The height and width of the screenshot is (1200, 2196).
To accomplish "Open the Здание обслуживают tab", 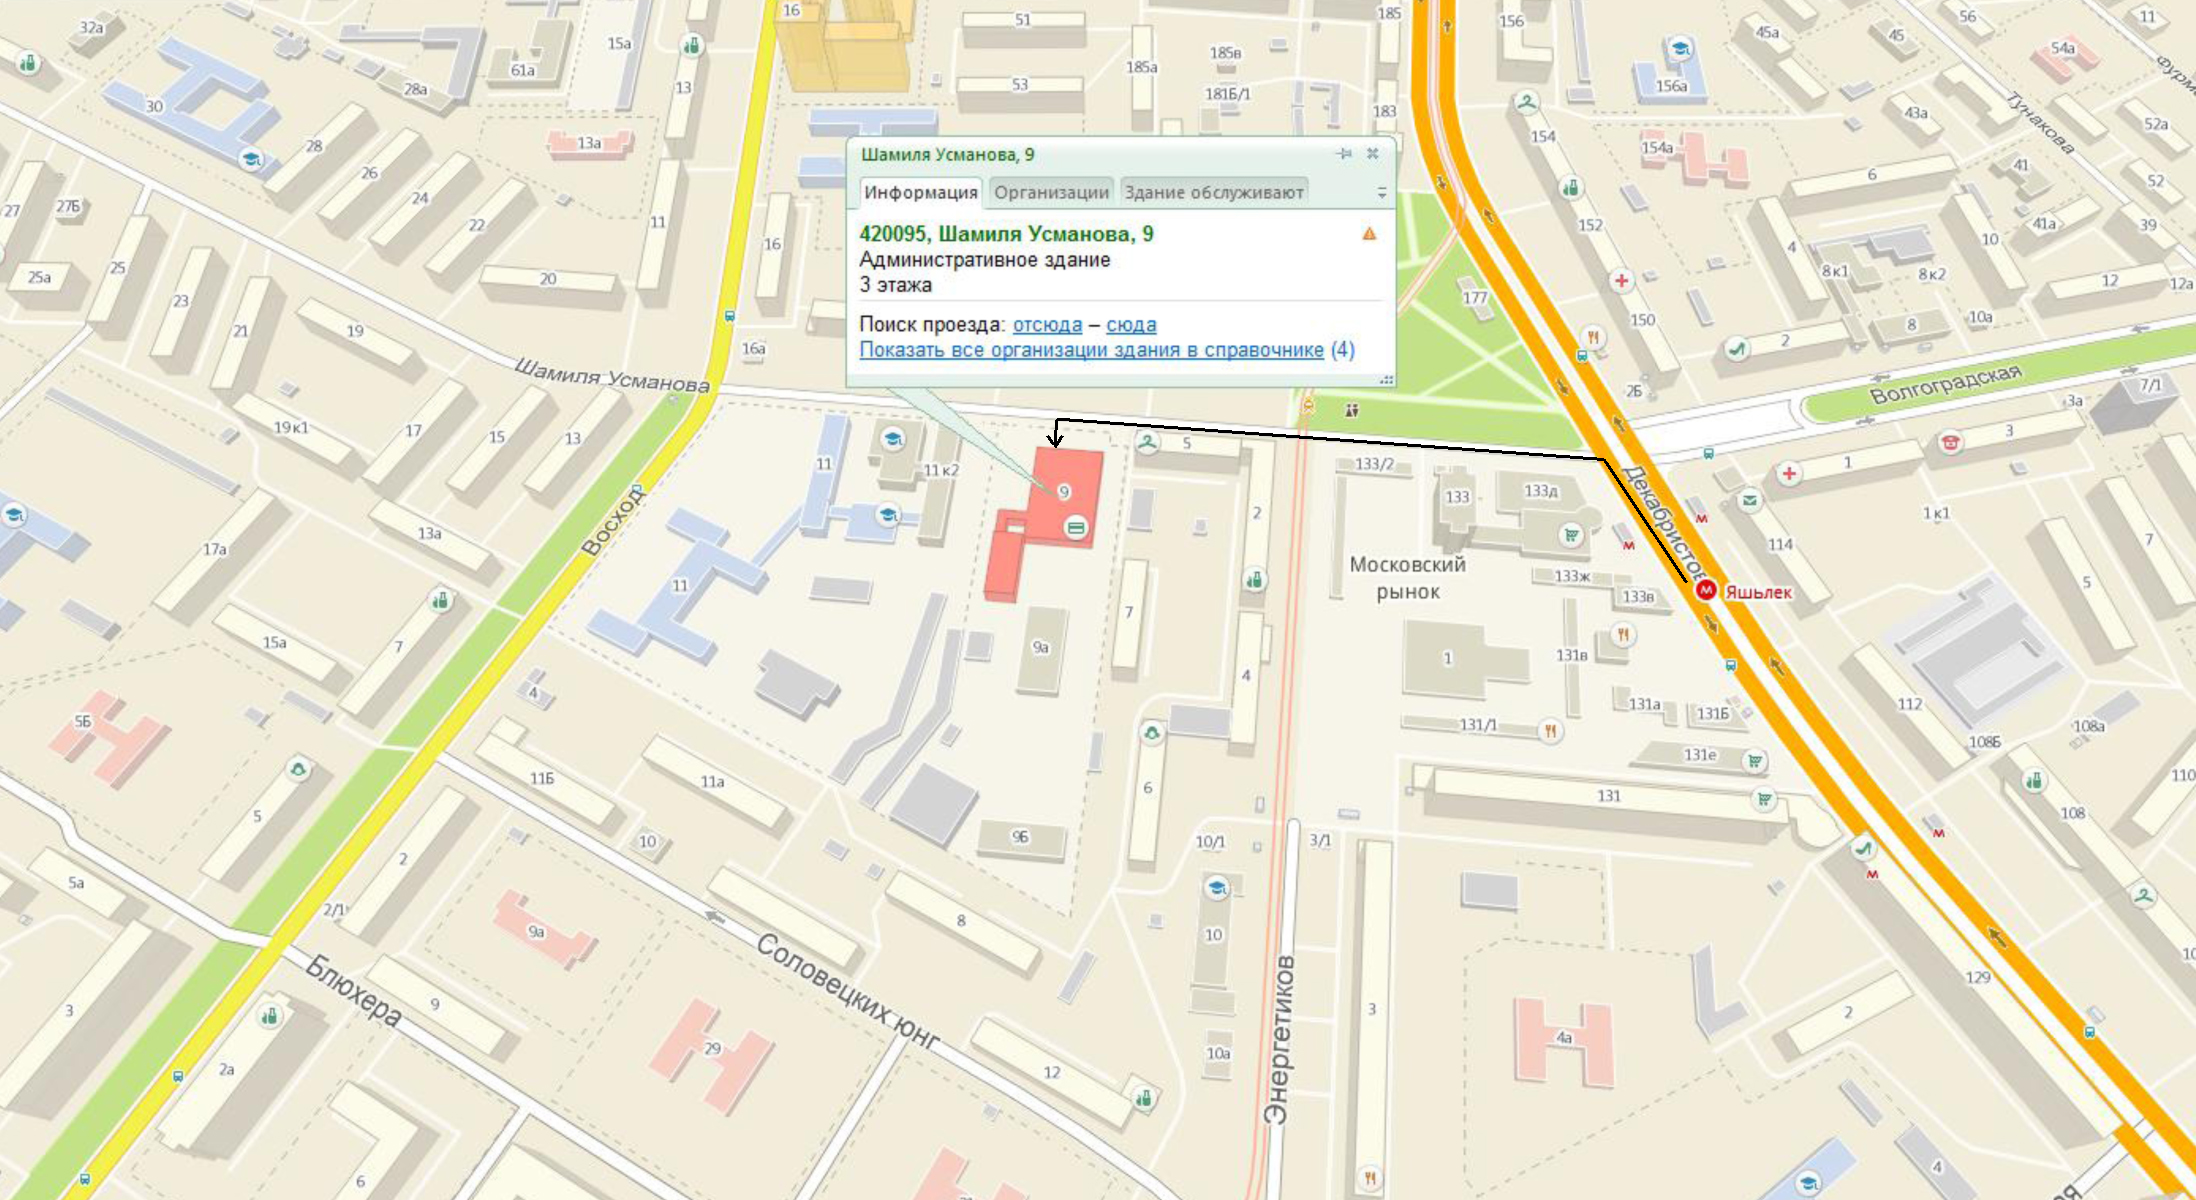I will tap(1213, 192).
